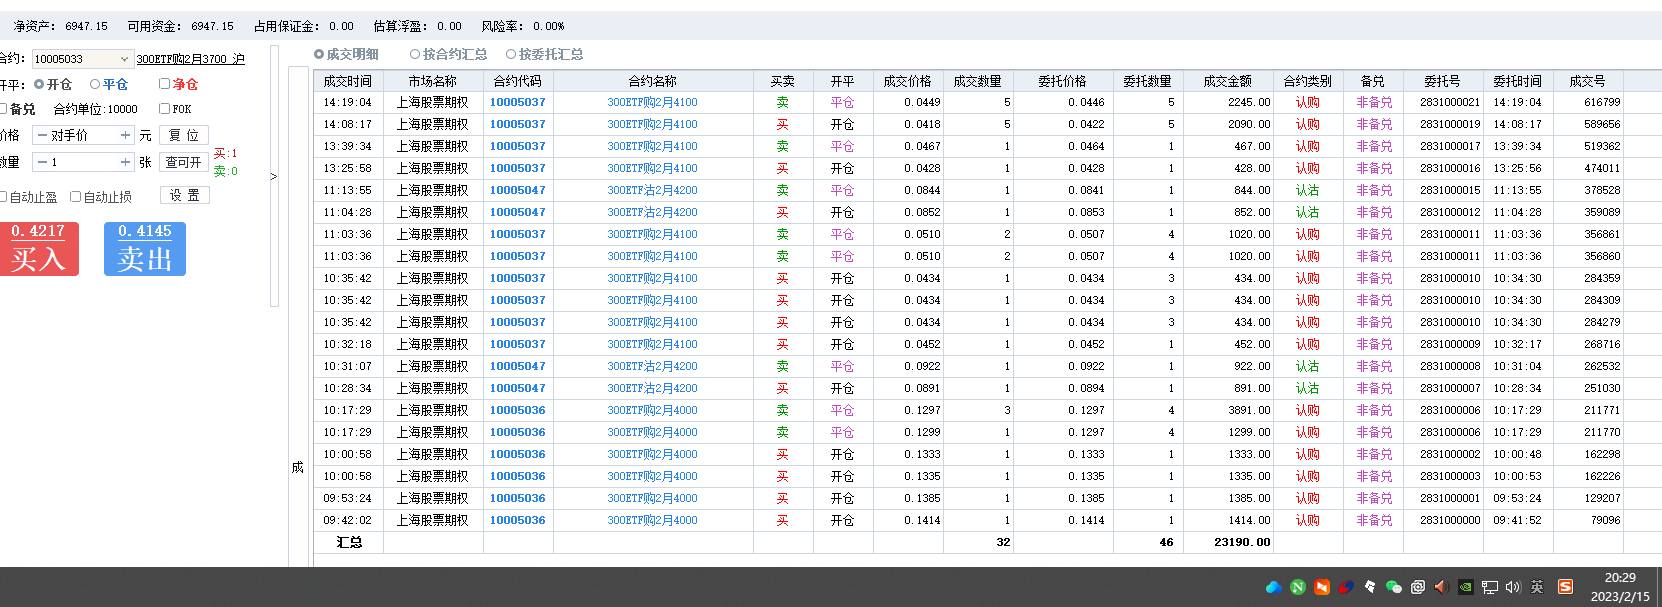The width and height of the screenshot is (1662, 607).
Task: Click the WeChat icon in system tray
Action: pos(1393,587)
